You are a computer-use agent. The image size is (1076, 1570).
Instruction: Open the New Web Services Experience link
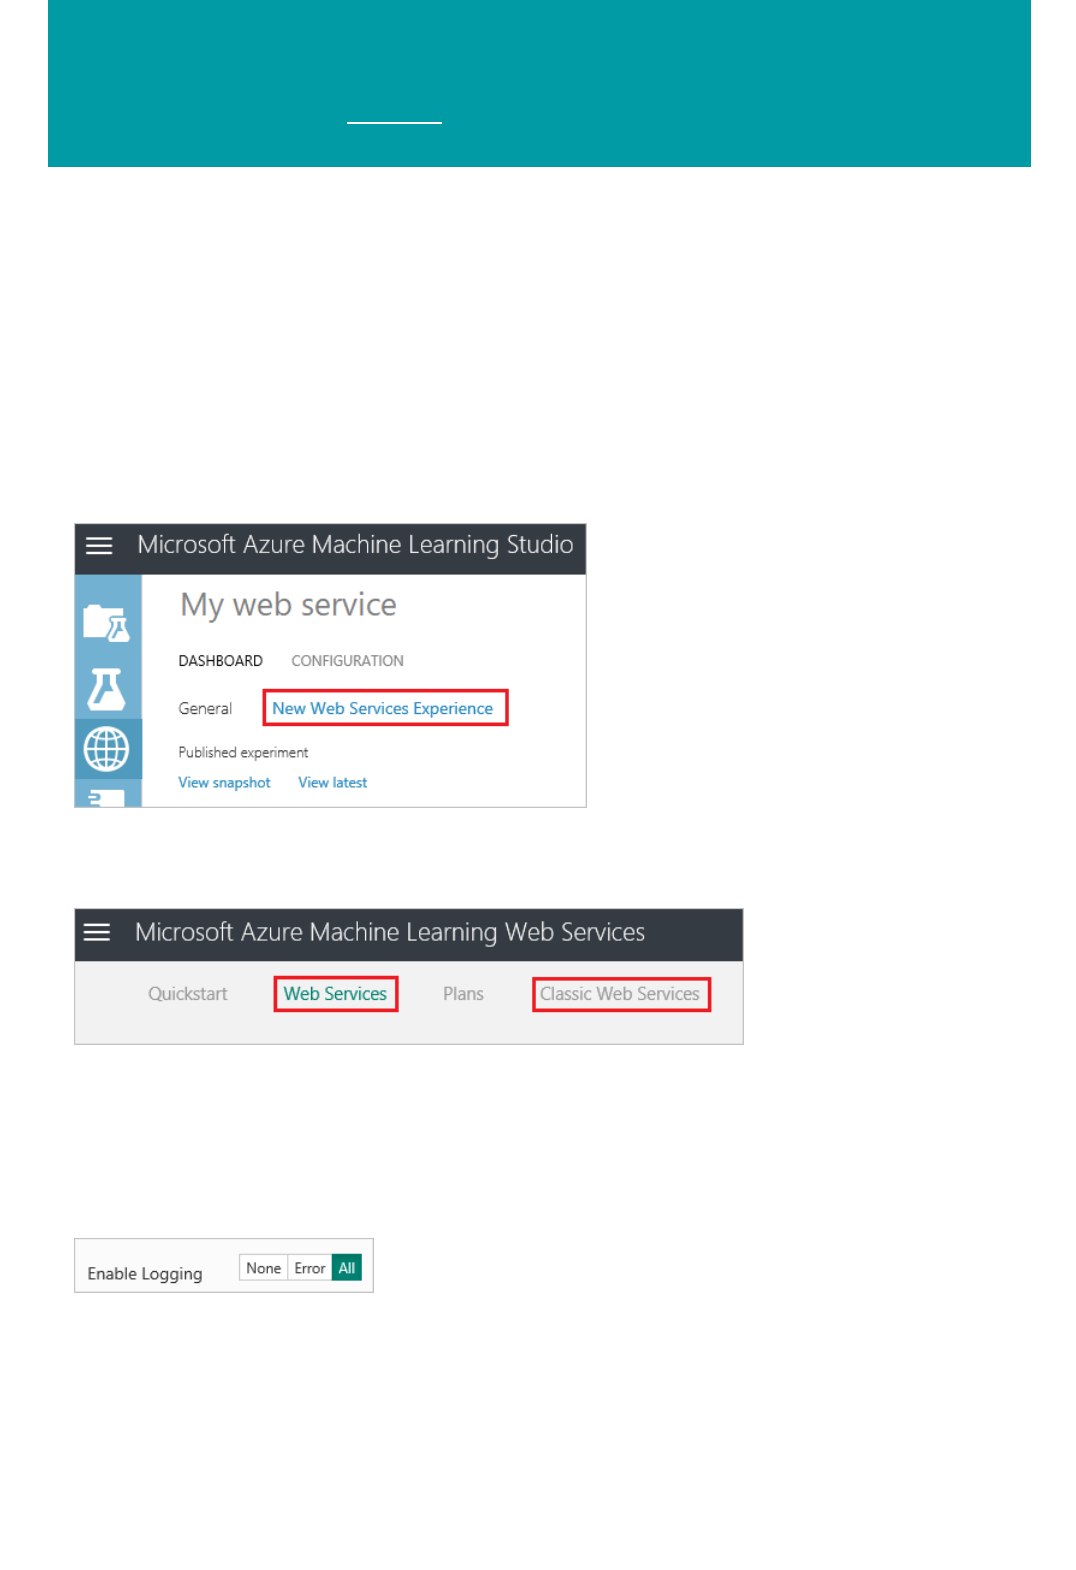pos(383,708)
